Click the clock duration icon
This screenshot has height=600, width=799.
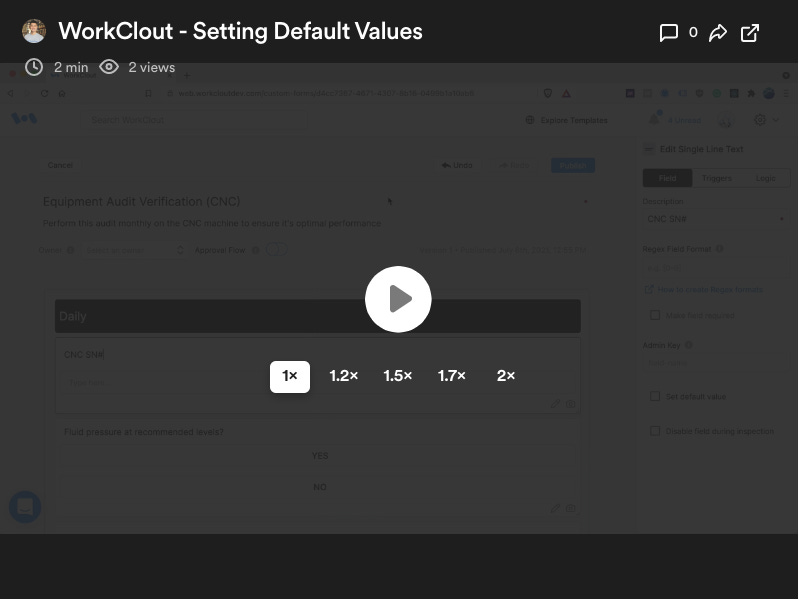(x=34, y=67)
